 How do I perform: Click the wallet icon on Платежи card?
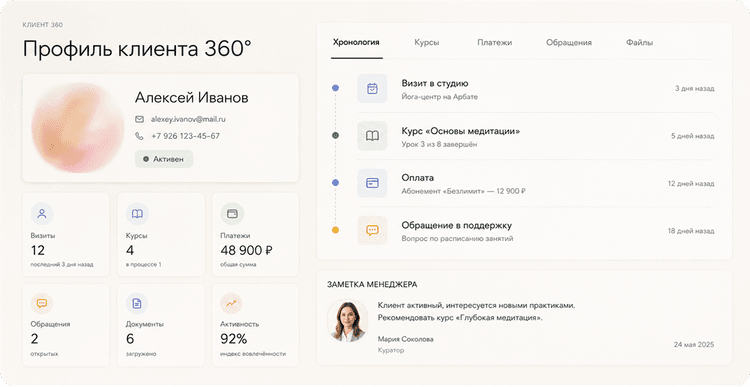[x=232, y=213]
